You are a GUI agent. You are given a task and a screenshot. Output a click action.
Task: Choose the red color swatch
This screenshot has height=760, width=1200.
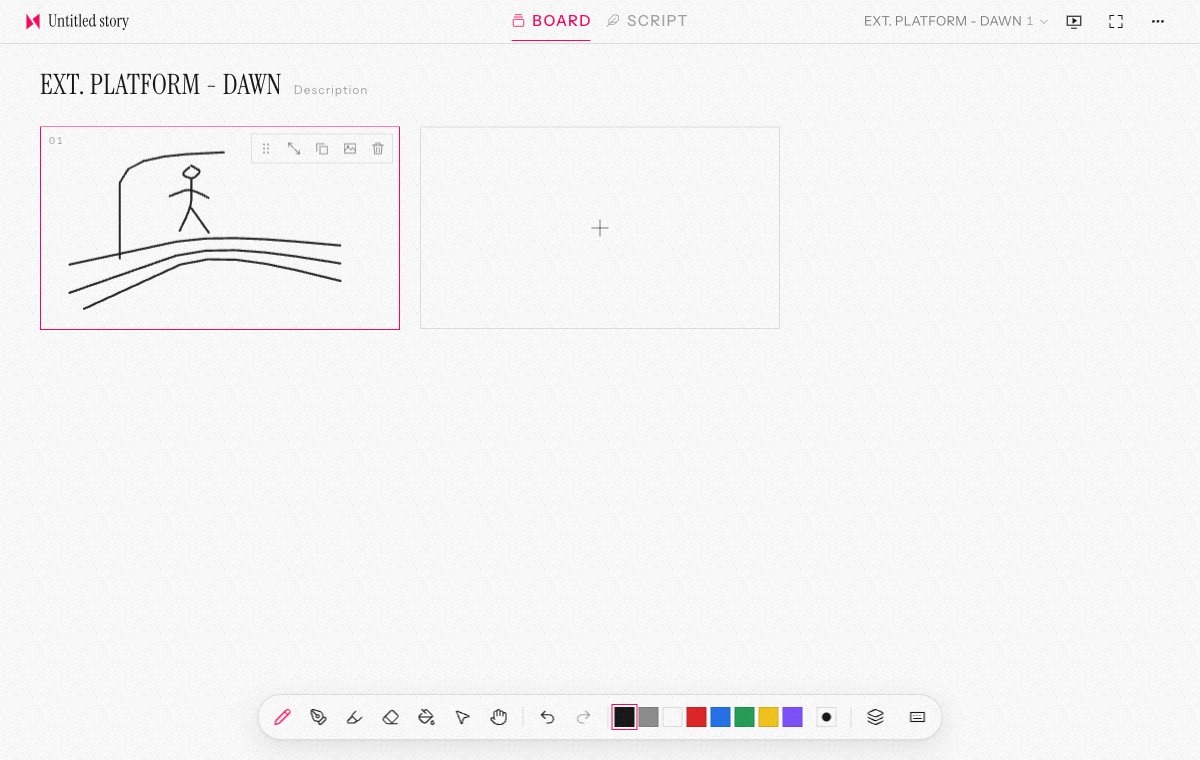tap(696, 717)
